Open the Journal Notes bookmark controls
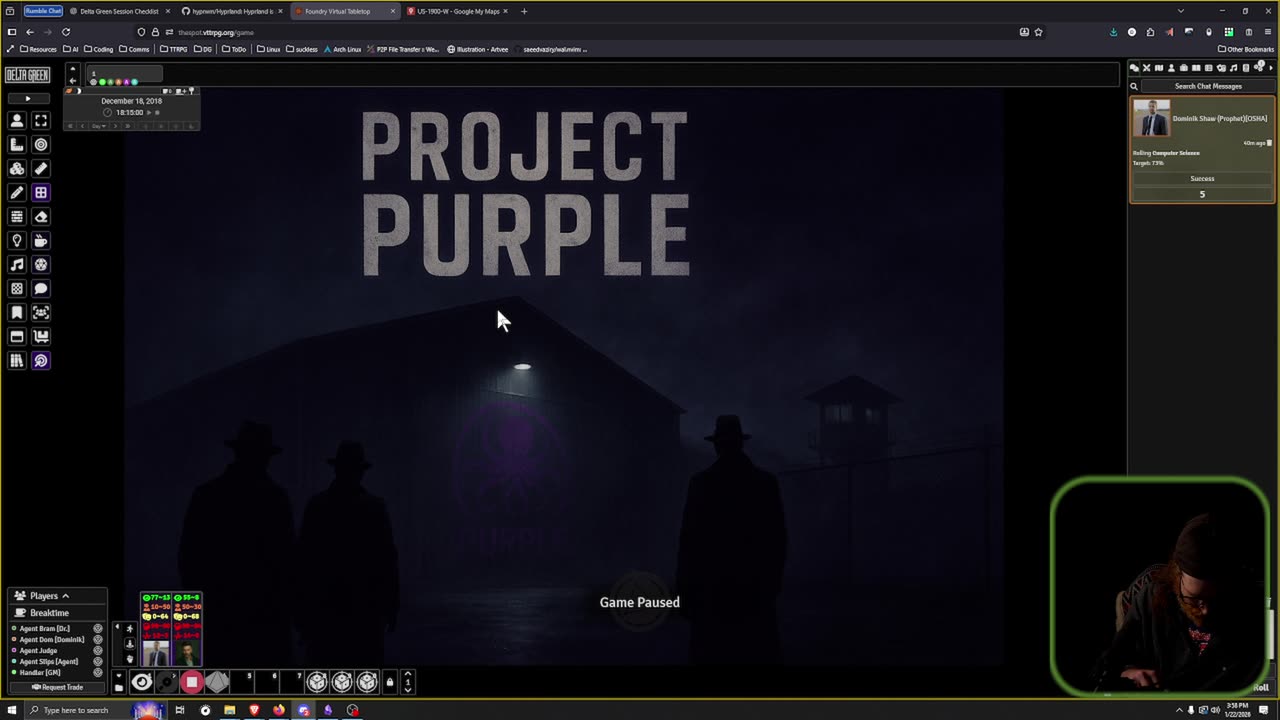1280x720 pixels. pos(17,313)
